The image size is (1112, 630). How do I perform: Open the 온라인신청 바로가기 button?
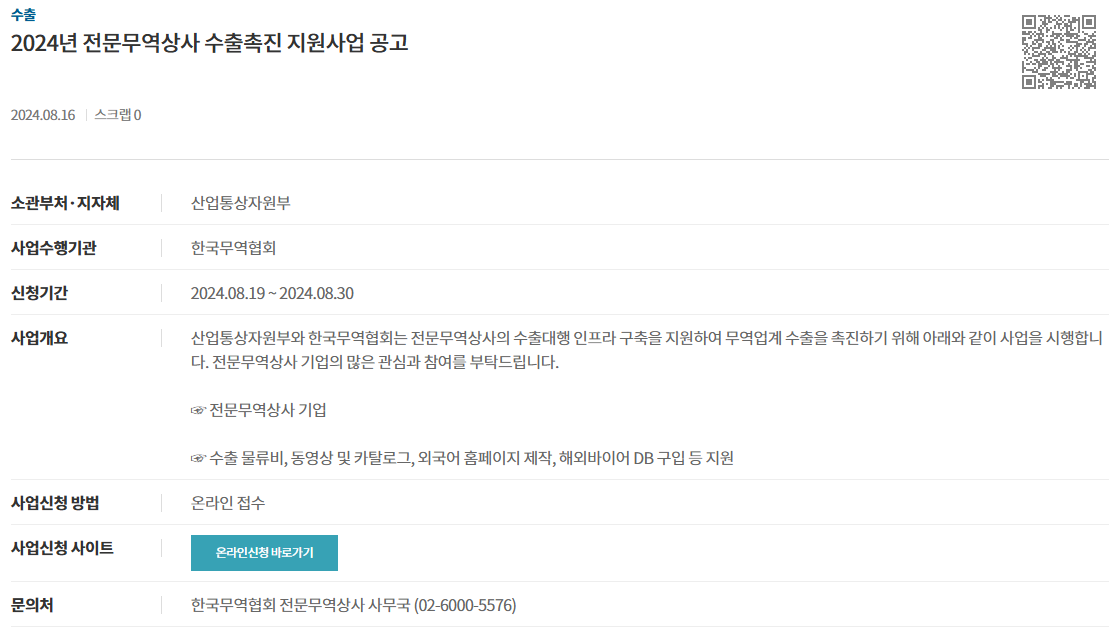(264, 553)
